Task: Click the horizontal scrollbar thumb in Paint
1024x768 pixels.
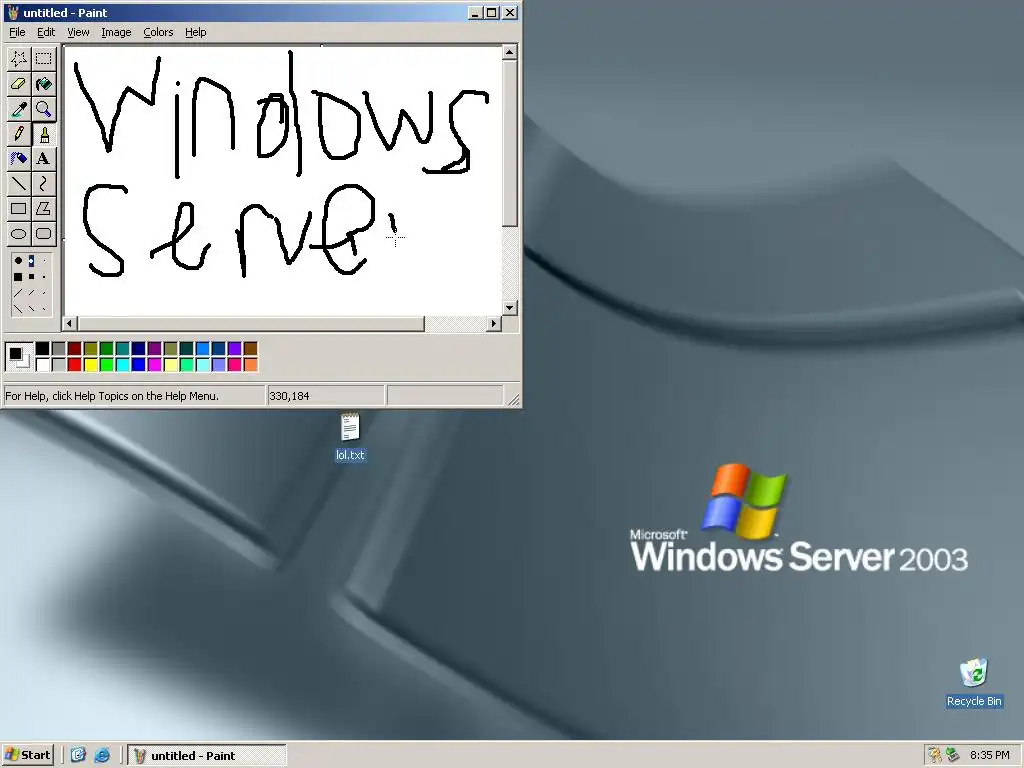Action: pyautogui.click(x=251, y=323)
